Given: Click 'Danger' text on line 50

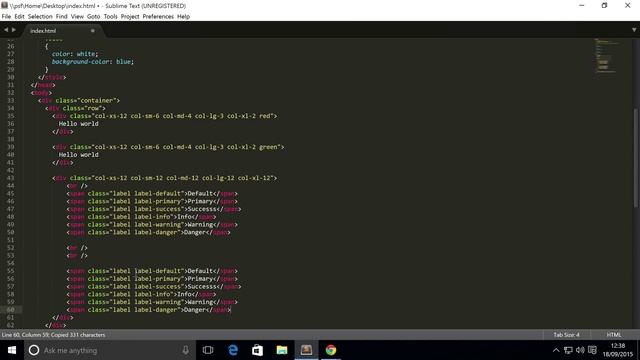Looking at the screenshot, I should pos(195,232).
